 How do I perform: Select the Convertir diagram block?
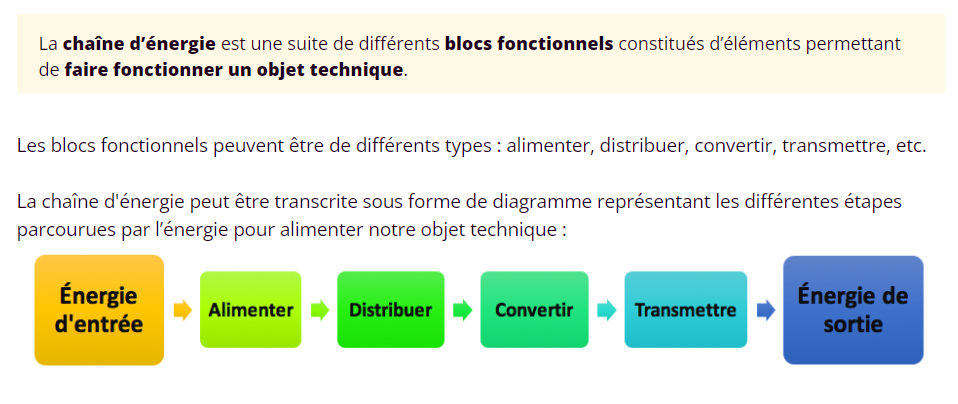click(x=534, y=310)
